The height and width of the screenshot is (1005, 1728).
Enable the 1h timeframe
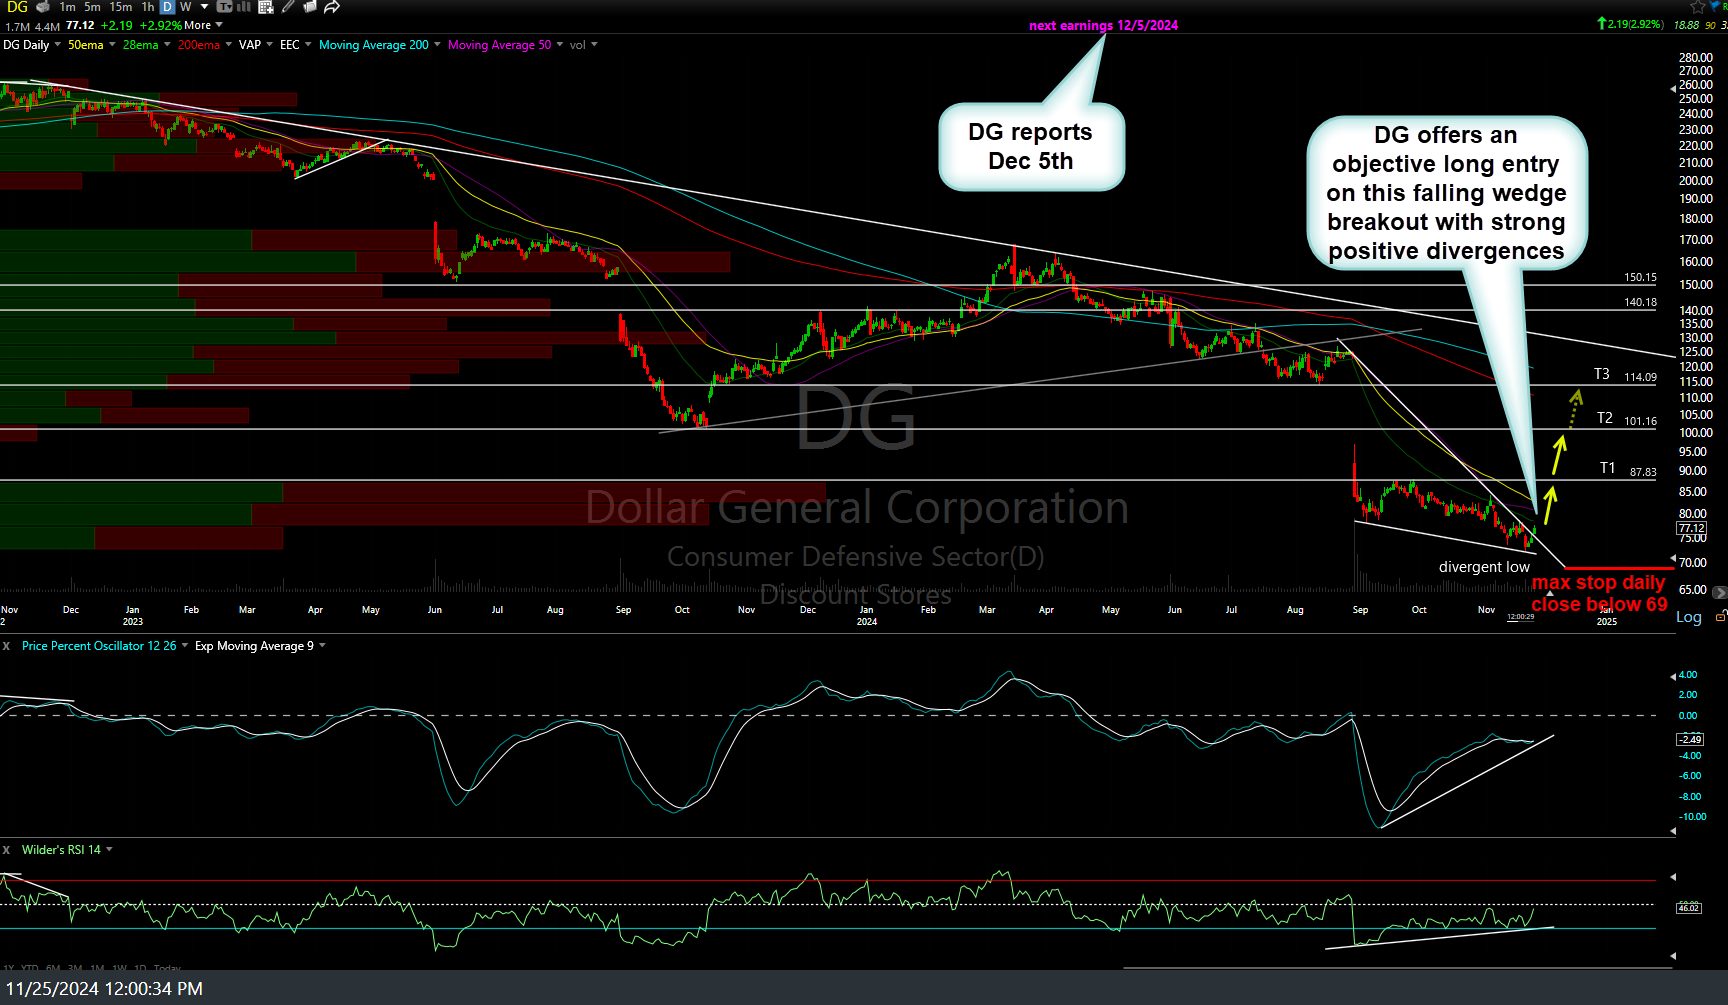pos(148,7)
